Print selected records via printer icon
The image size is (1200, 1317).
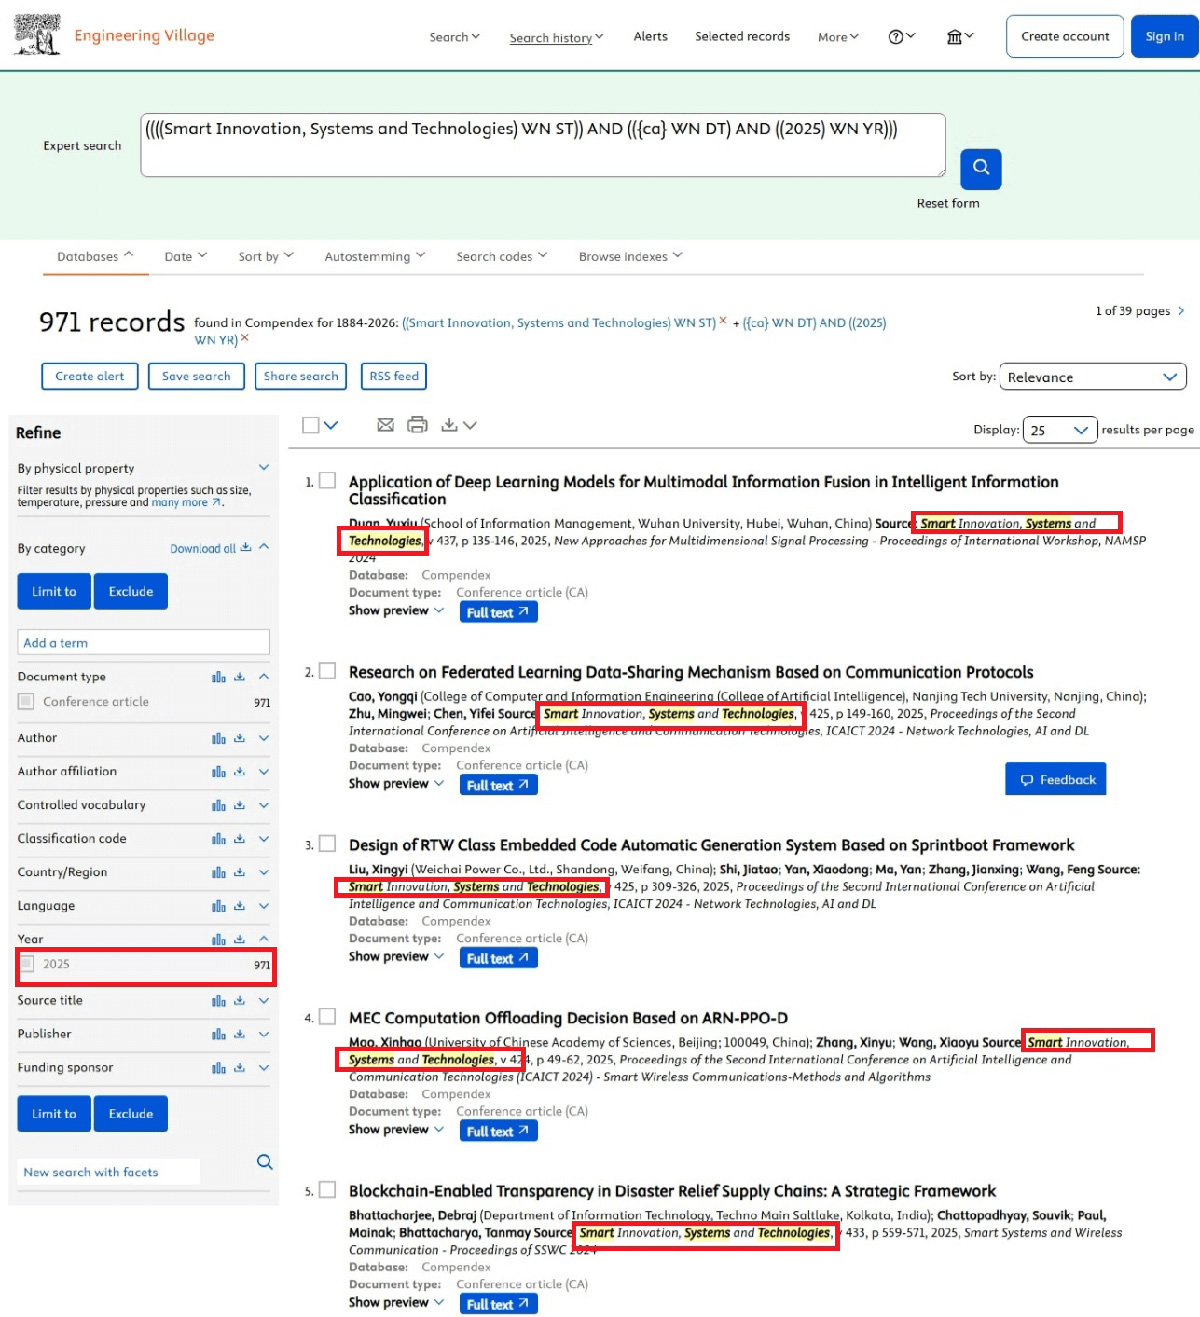(417, 425)
